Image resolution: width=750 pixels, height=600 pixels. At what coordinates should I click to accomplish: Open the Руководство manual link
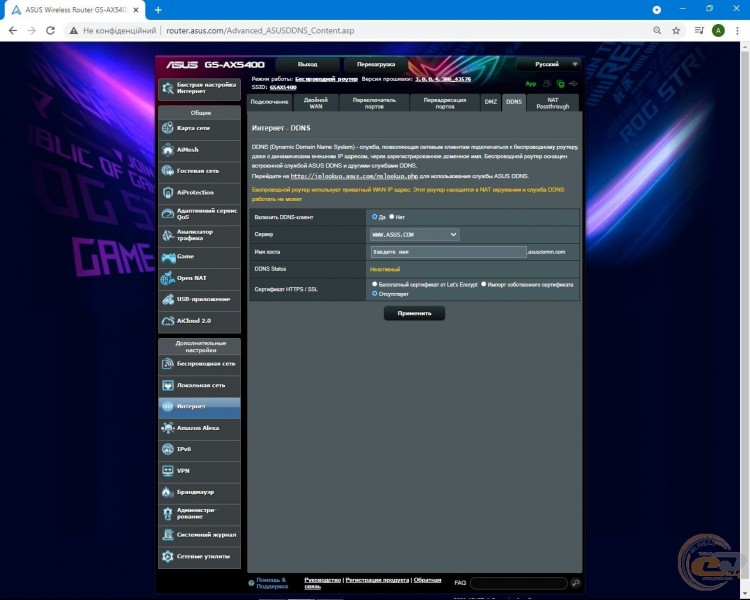(x=322, y=580)
